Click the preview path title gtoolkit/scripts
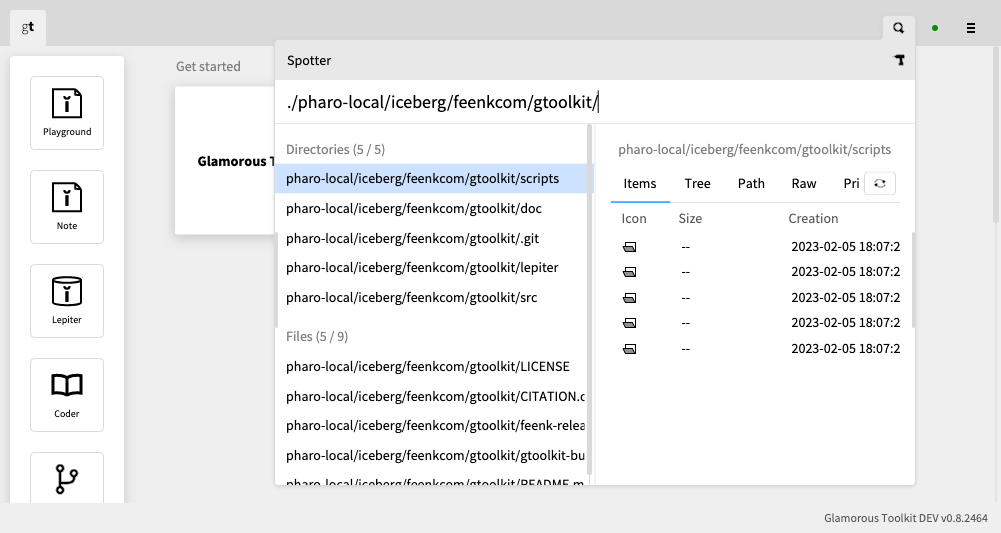 754,149
